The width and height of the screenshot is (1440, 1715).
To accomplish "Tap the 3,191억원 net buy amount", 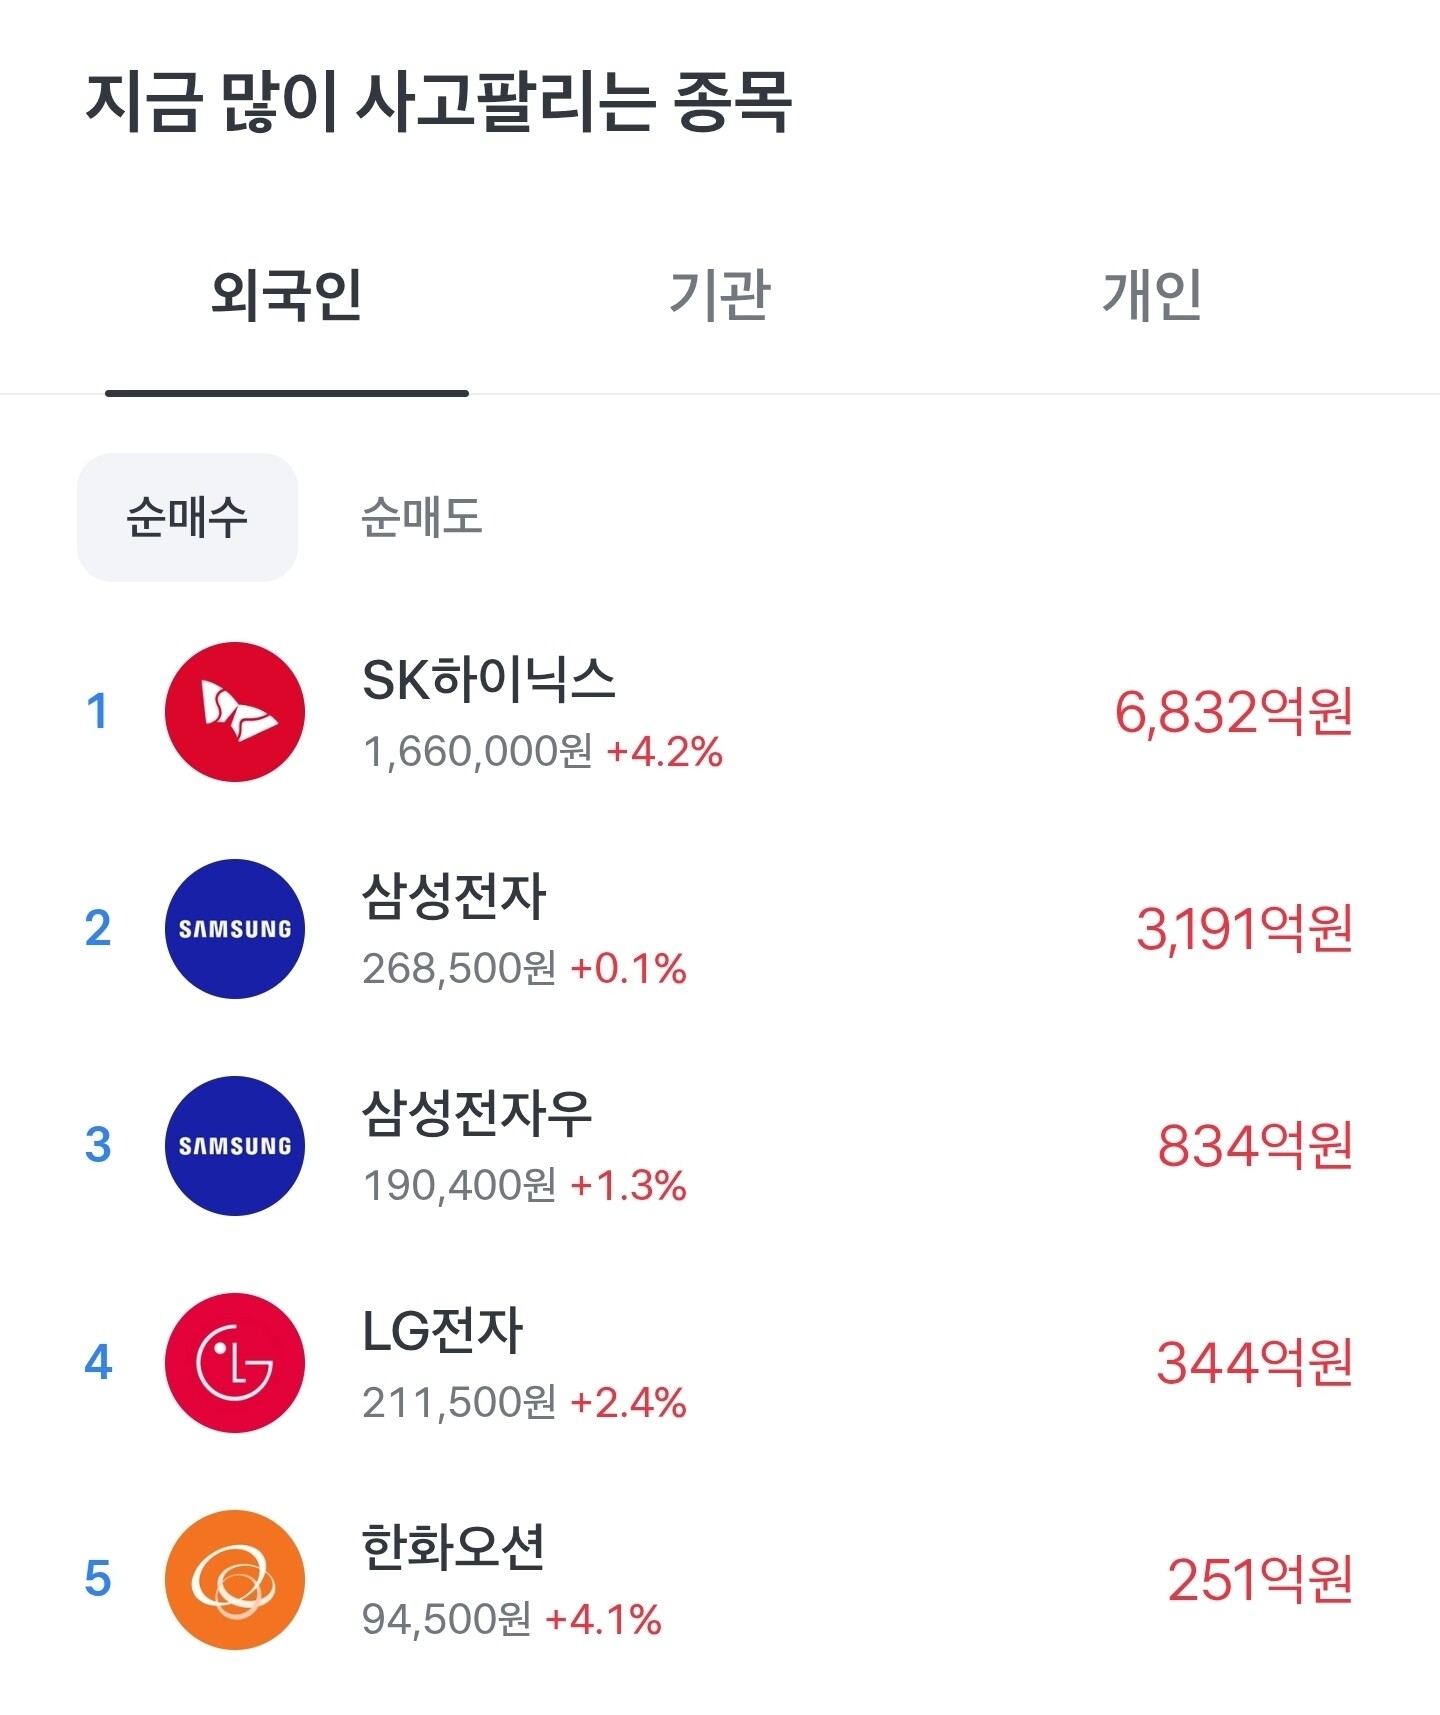I will pyautogui.click(x=1244, y=929).
